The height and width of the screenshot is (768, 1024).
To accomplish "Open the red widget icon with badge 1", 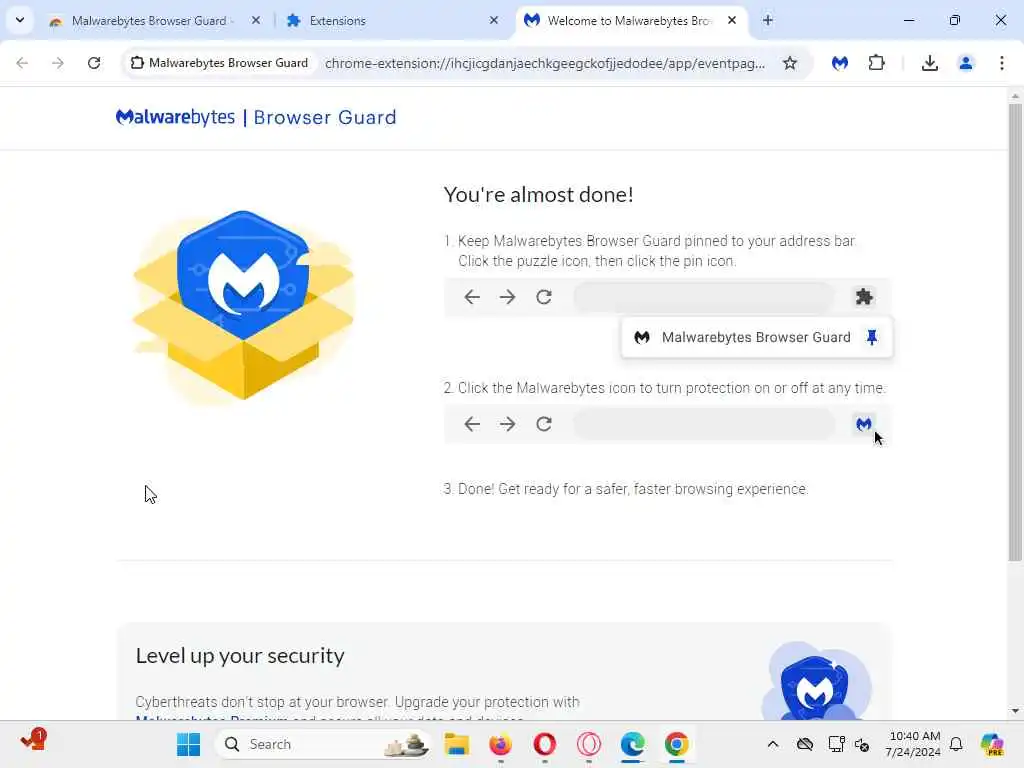I will tap(32, 741).
